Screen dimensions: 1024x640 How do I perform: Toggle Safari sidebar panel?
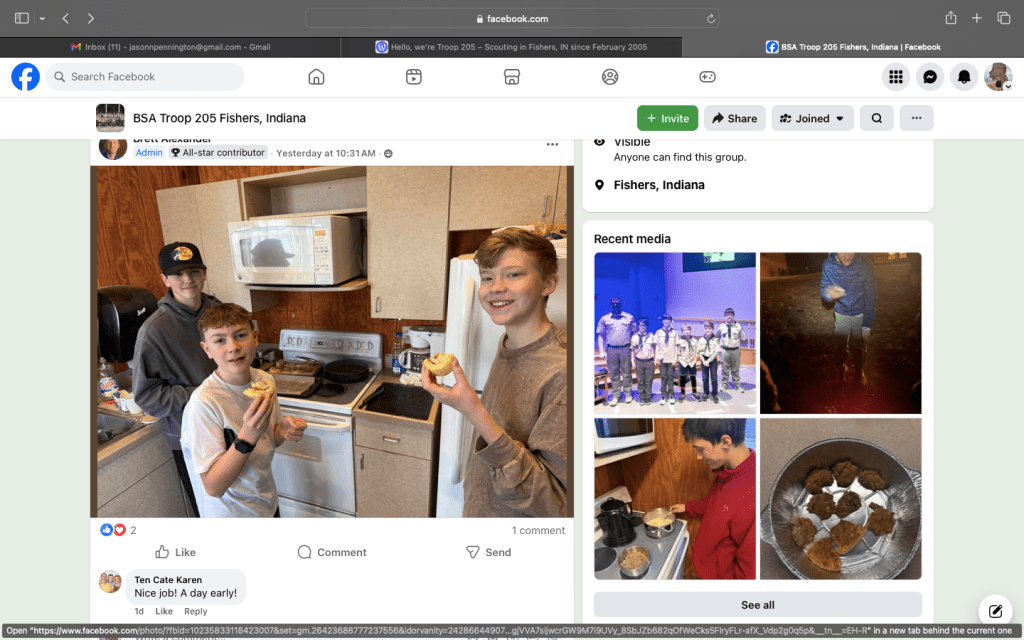[x=22, y=18]
